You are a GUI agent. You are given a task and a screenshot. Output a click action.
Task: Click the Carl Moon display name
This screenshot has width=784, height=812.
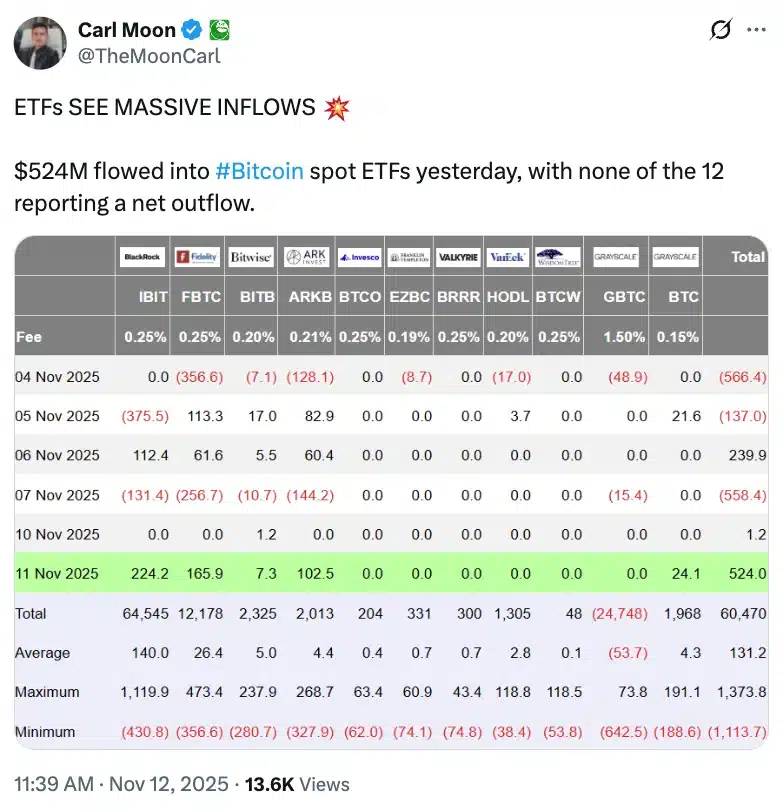coord(127,30)
